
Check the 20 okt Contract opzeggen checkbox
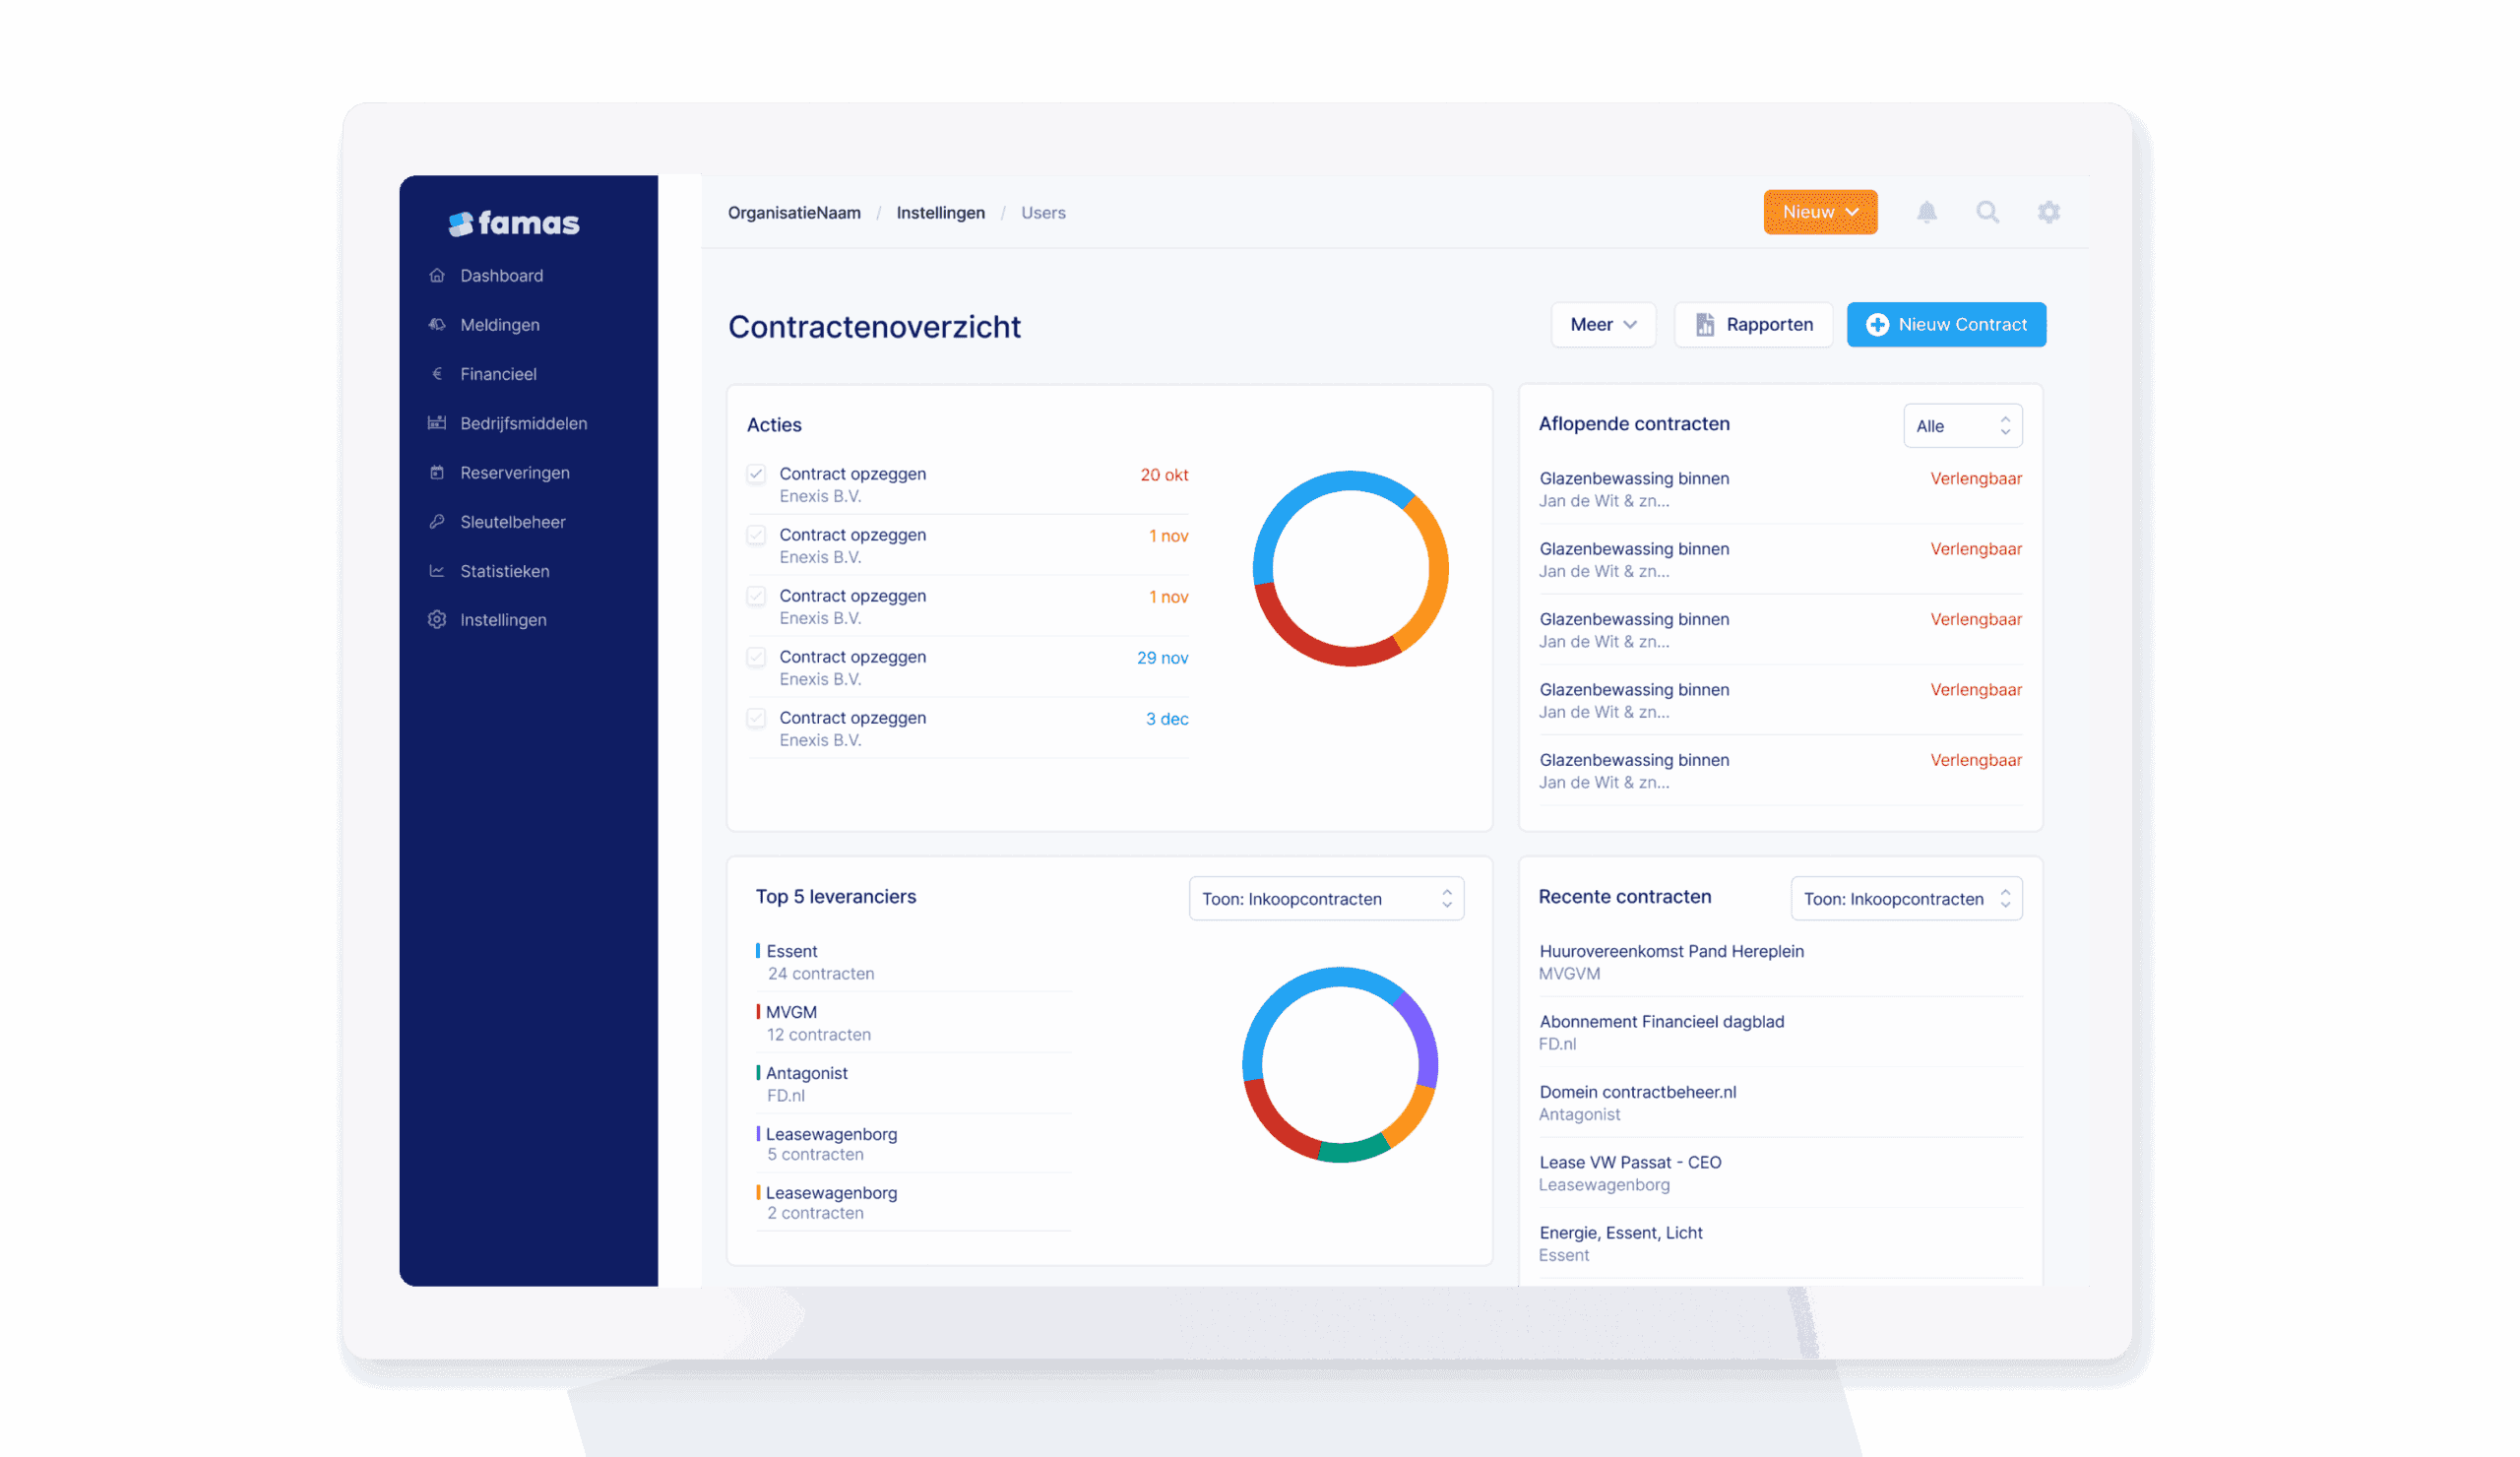tap(756, 474)
